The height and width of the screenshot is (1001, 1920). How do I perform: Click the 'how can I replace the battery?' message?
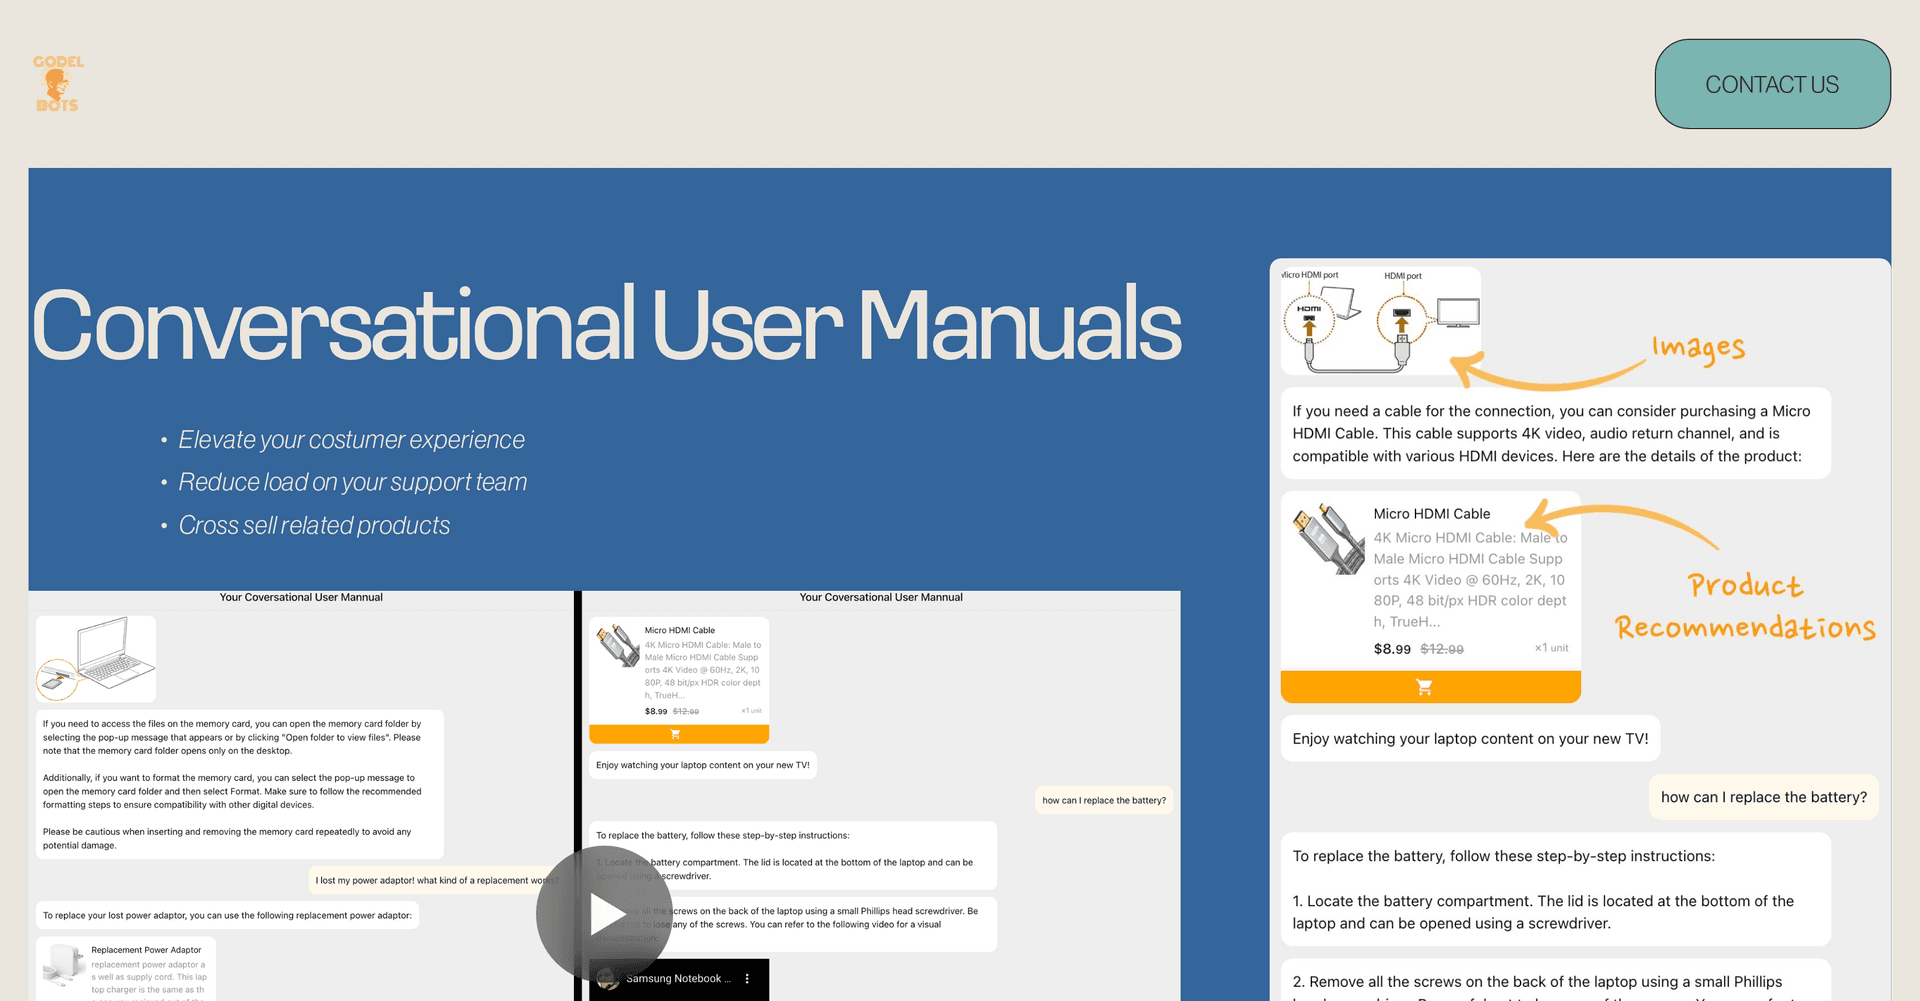pyautogui.click(x=1763, y=797)
